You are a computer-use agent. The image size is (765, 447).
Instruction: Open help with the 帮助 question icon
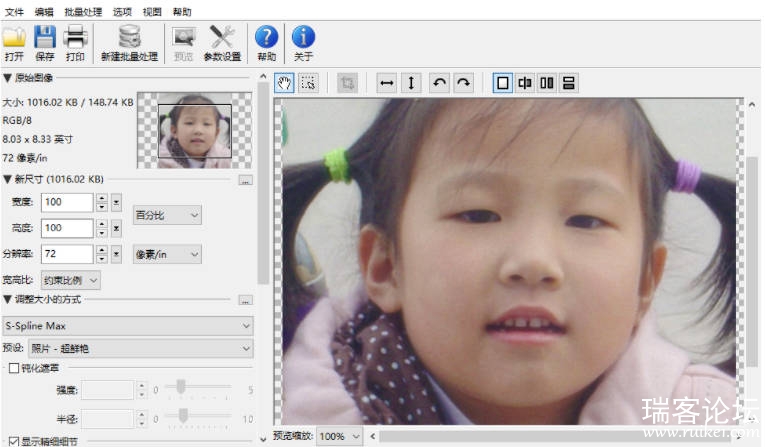[x=266, y=43]
